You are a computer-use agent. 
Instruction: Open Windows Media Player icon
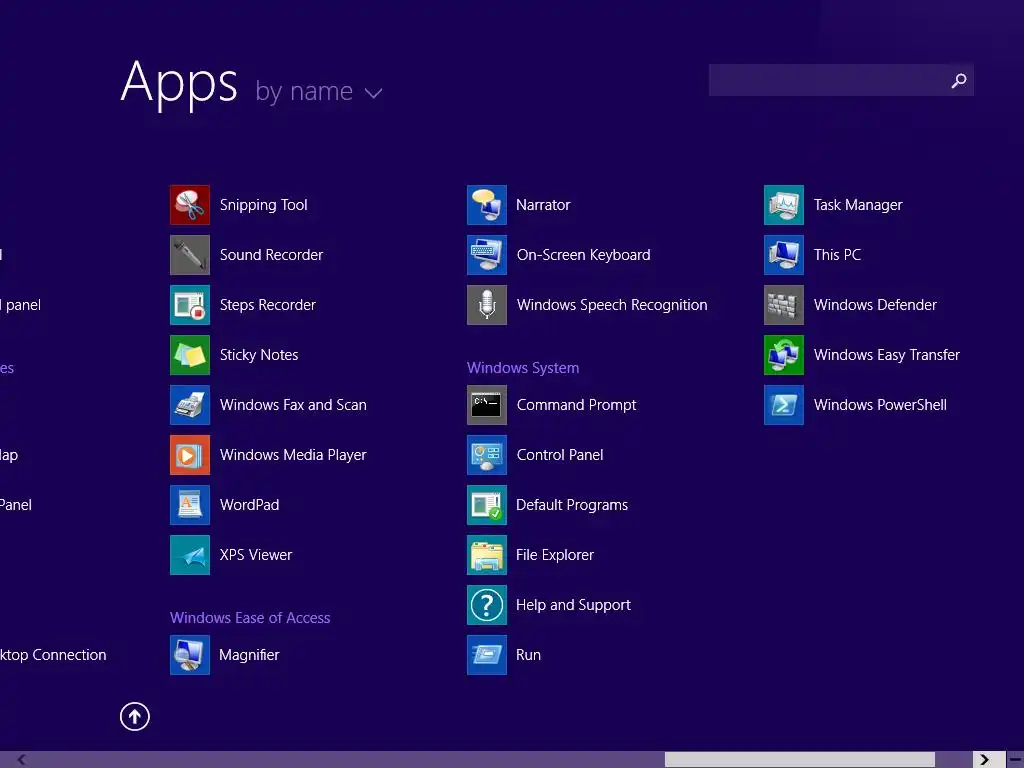(x=190, y=455)
